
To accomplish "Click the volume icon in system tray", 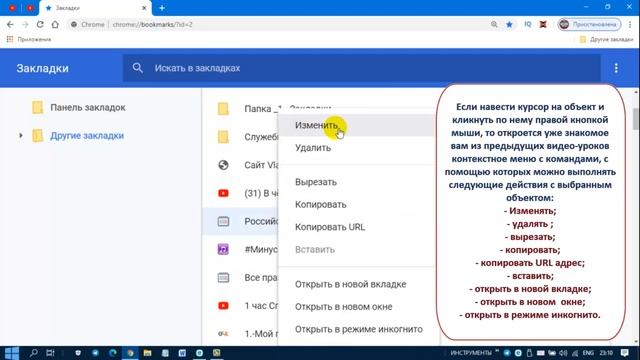I will point(564,353).
